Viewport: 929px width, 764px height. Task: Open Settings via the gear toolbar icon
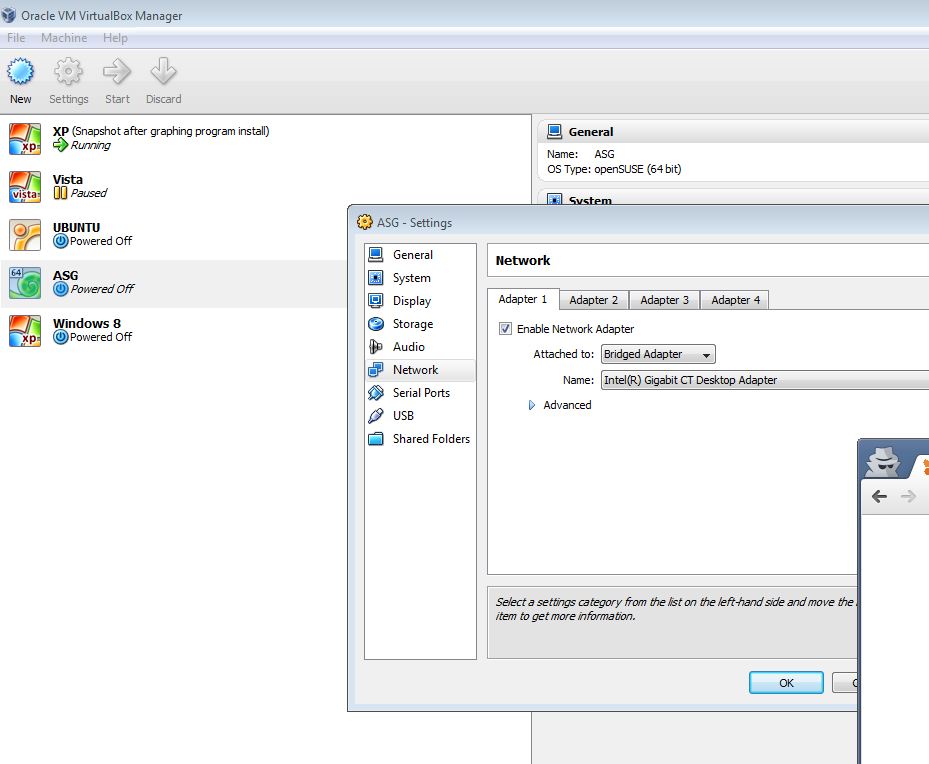click(68, 73)
